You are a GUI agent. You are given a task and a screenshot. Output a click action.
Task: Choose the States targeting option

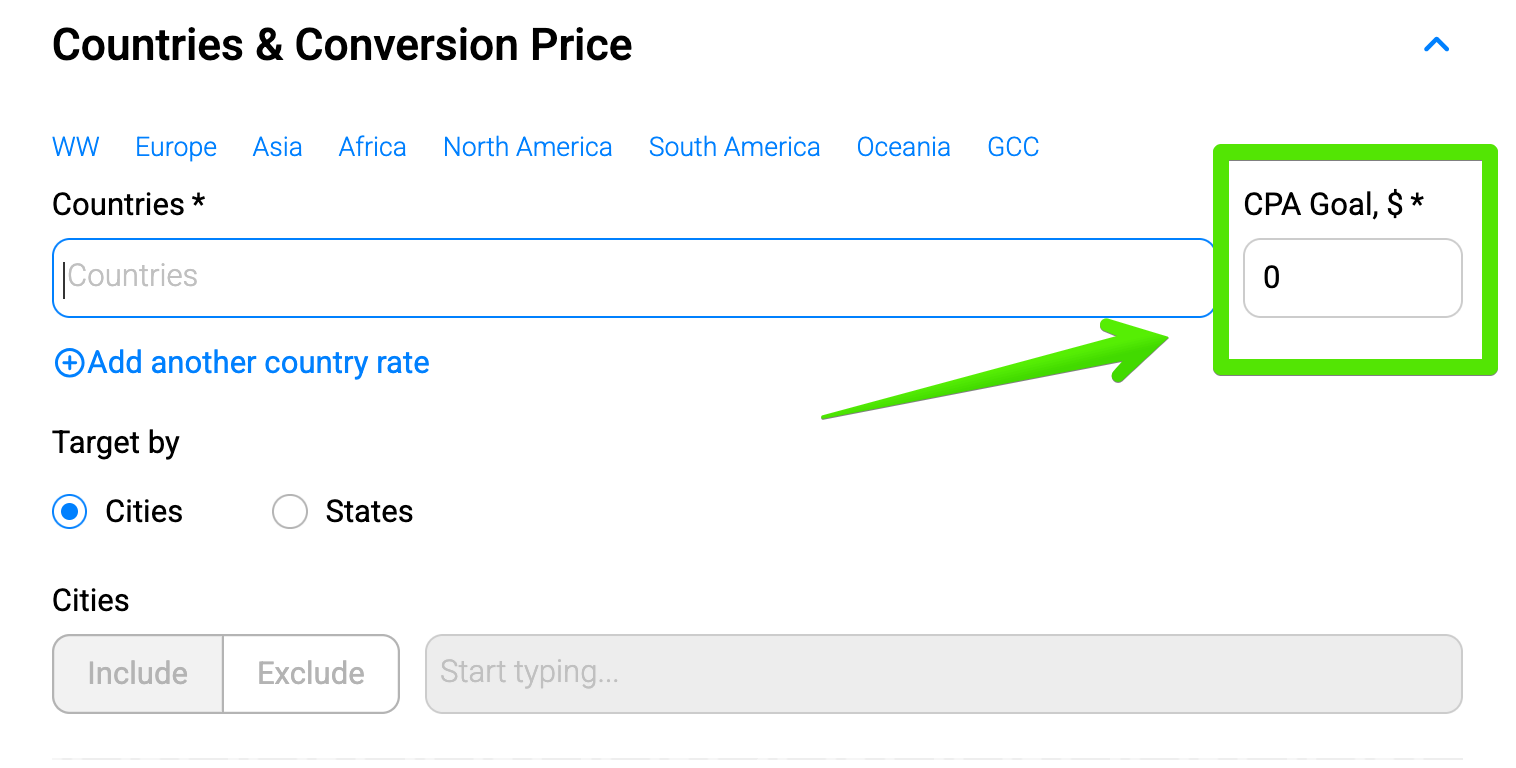(290, 512)
